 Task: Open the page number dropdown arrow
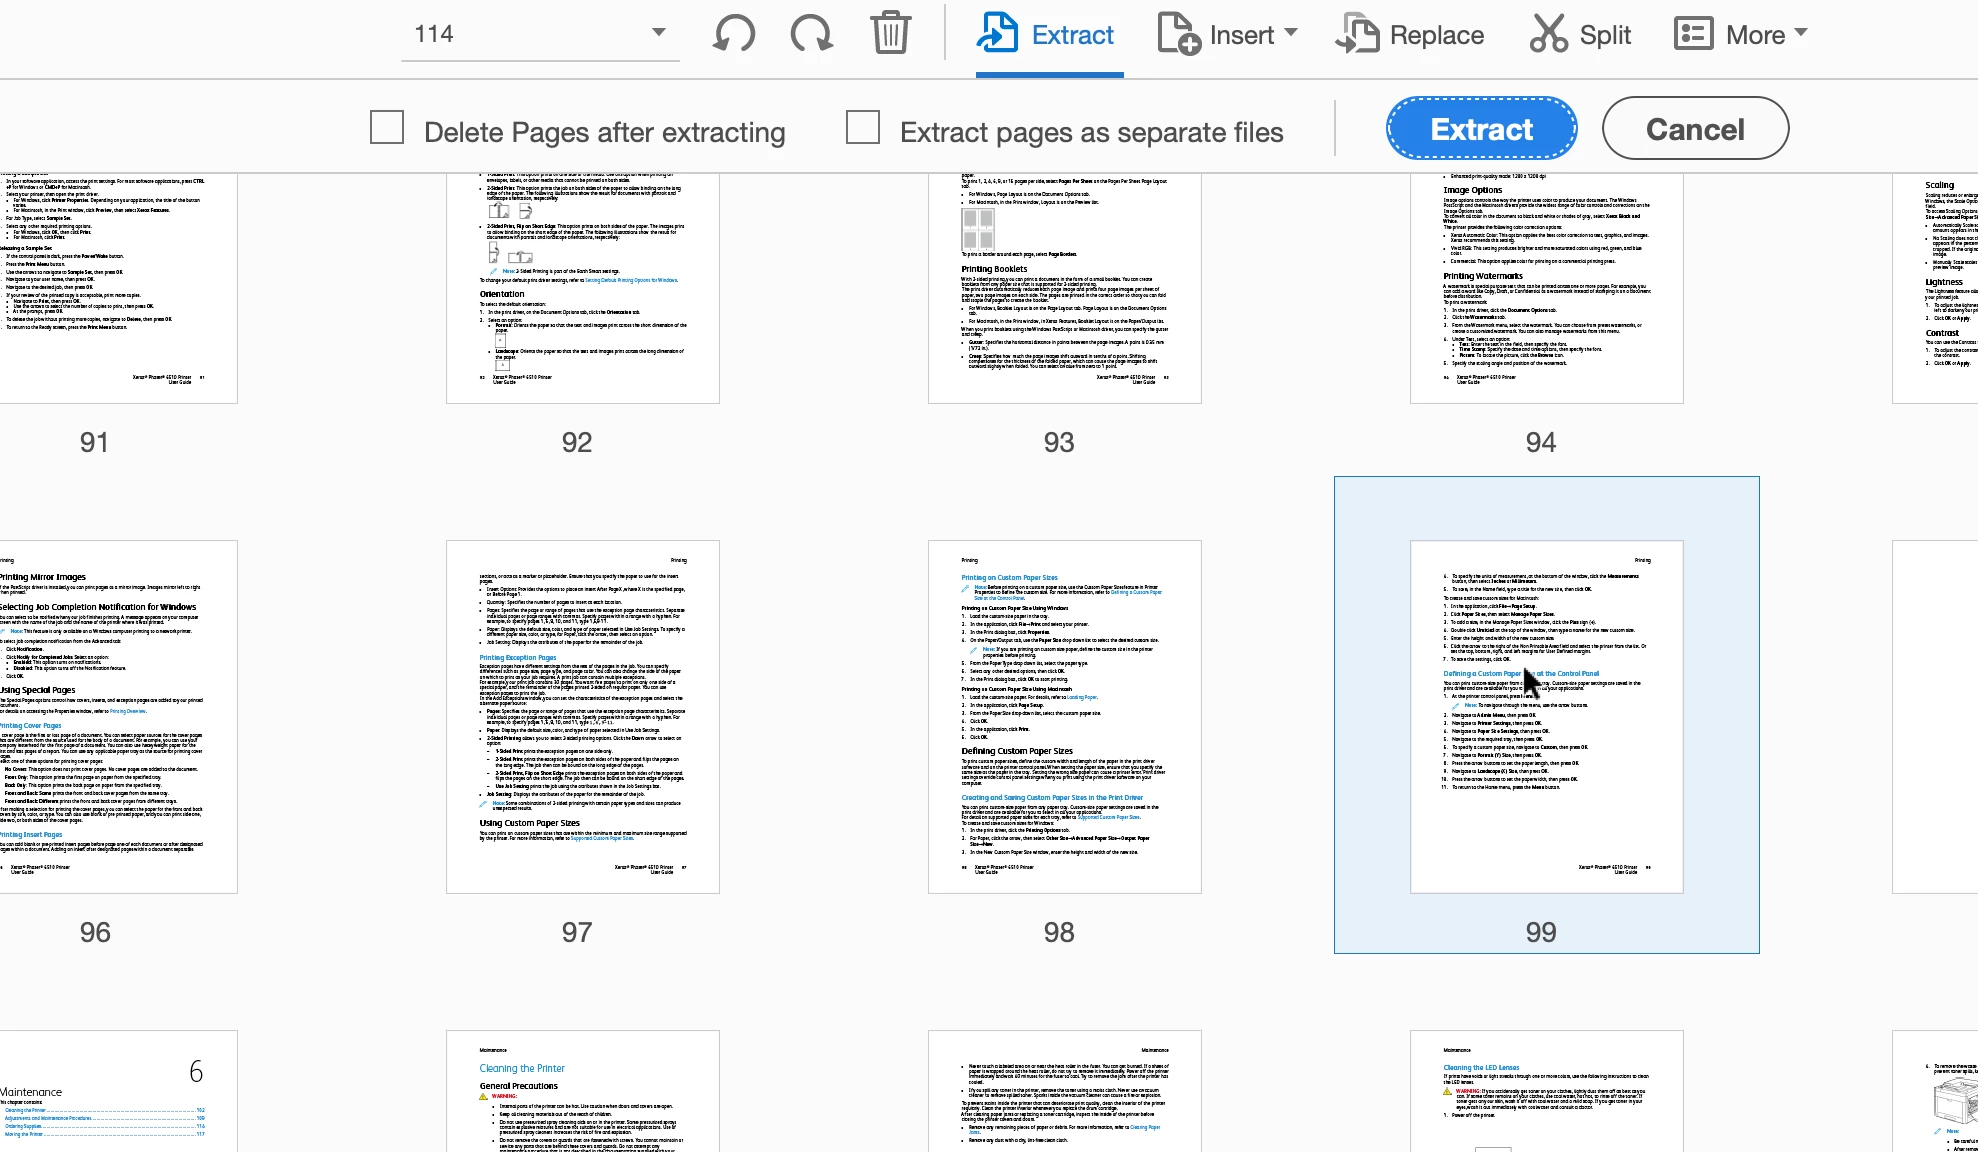658,32
